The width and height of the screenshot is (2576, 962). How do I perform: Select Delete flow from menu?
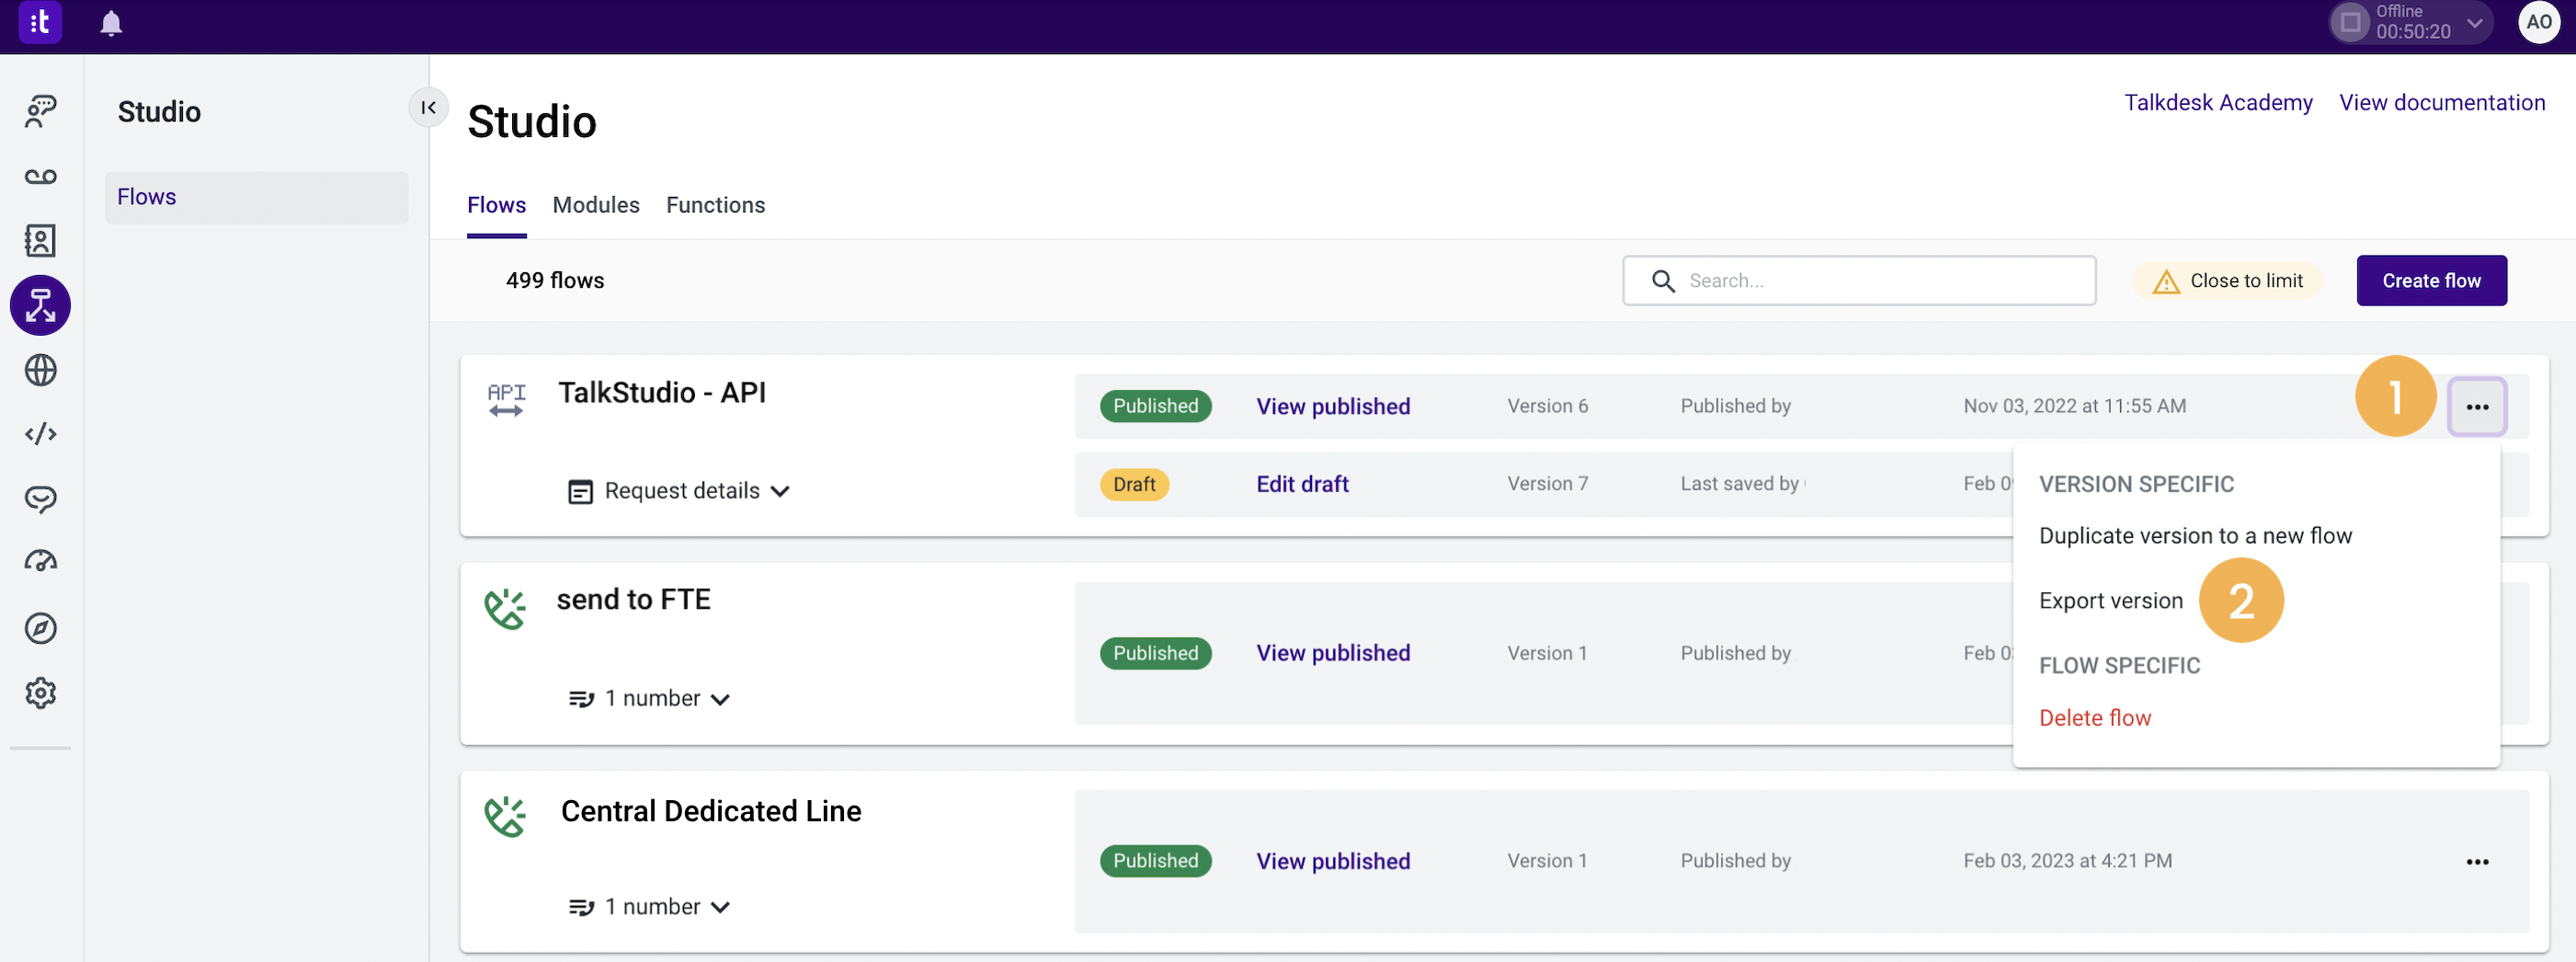2094,718
